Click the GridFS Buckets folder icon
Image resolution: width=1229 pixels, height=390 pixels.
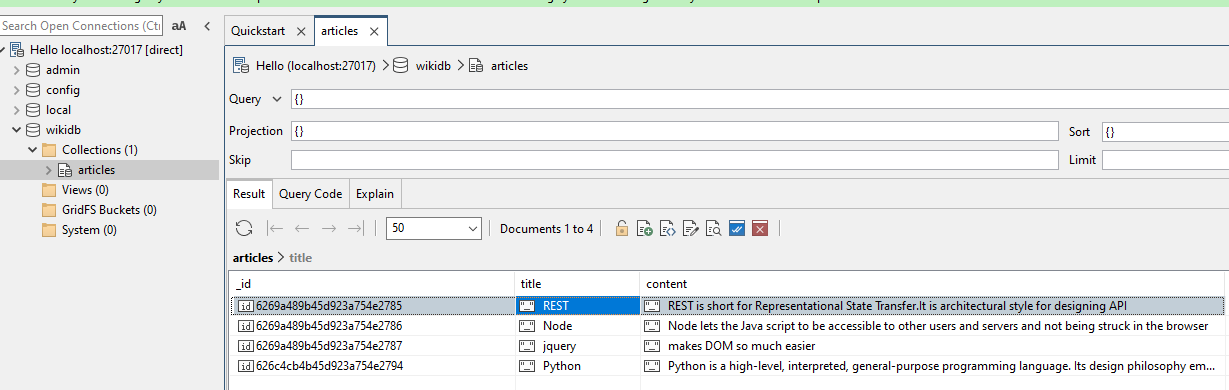[x=50, y=210]
